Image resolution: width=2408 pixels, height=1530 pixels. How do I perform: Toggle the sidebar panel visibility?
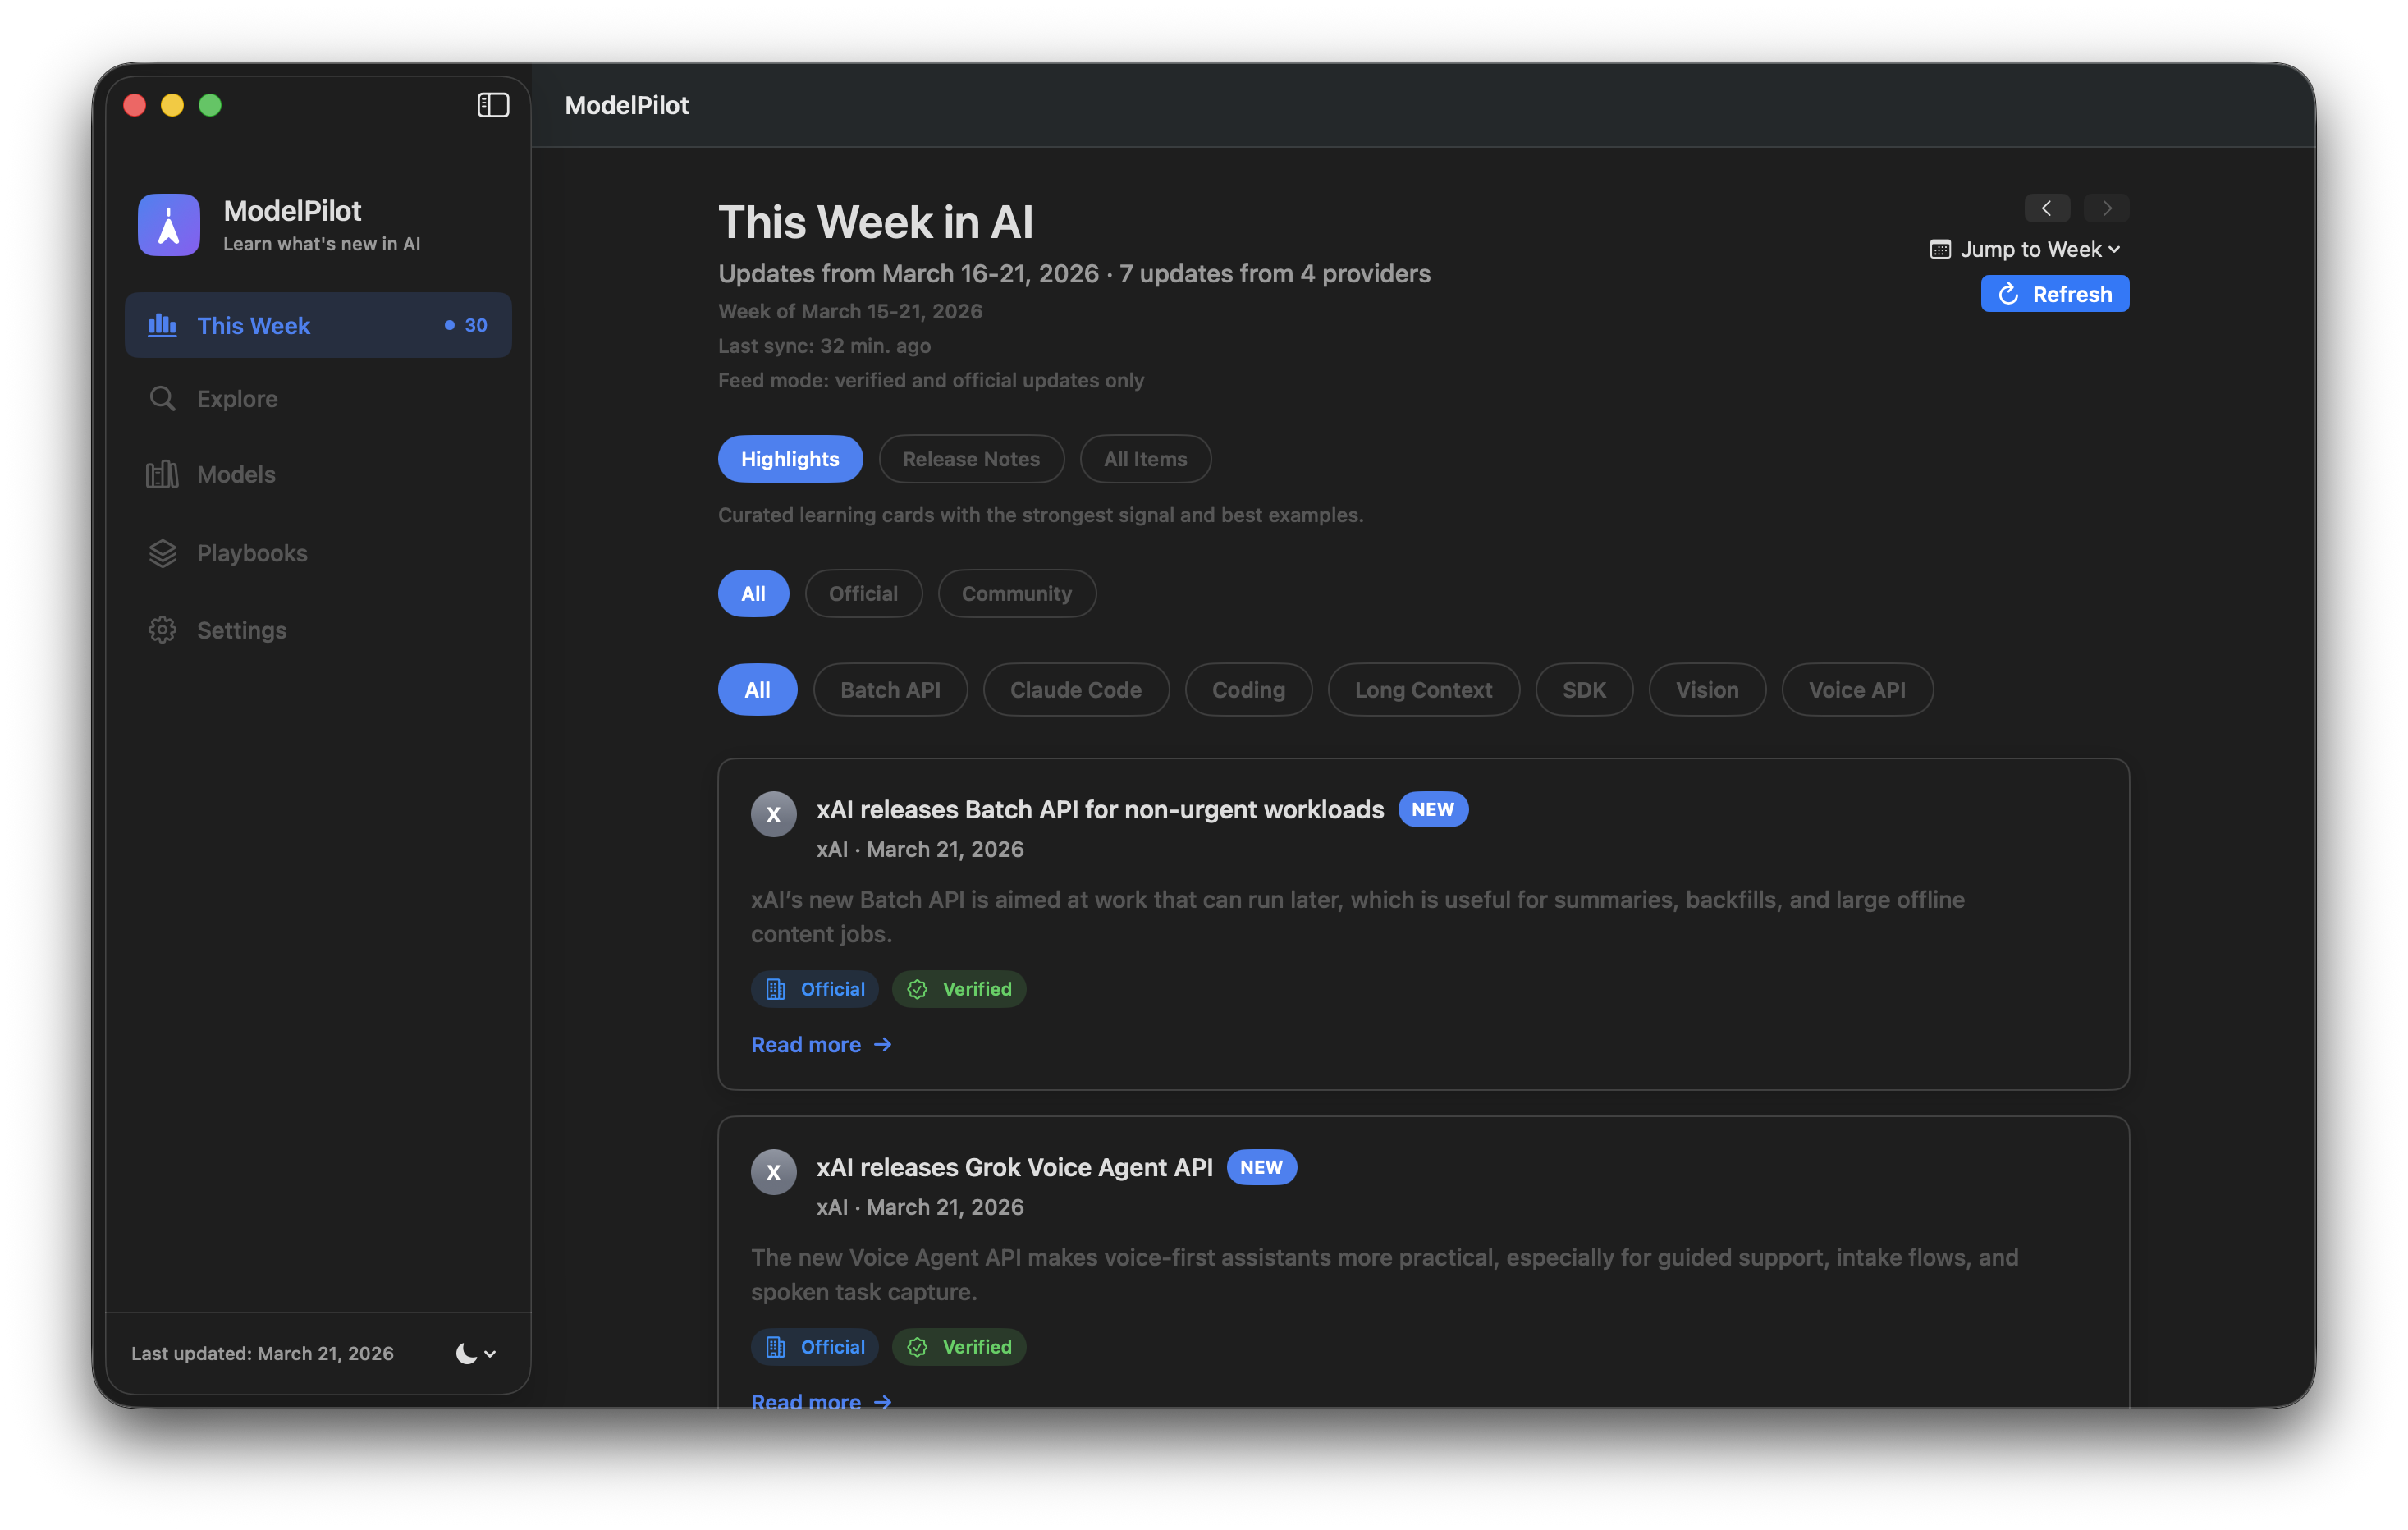(493, 104)
